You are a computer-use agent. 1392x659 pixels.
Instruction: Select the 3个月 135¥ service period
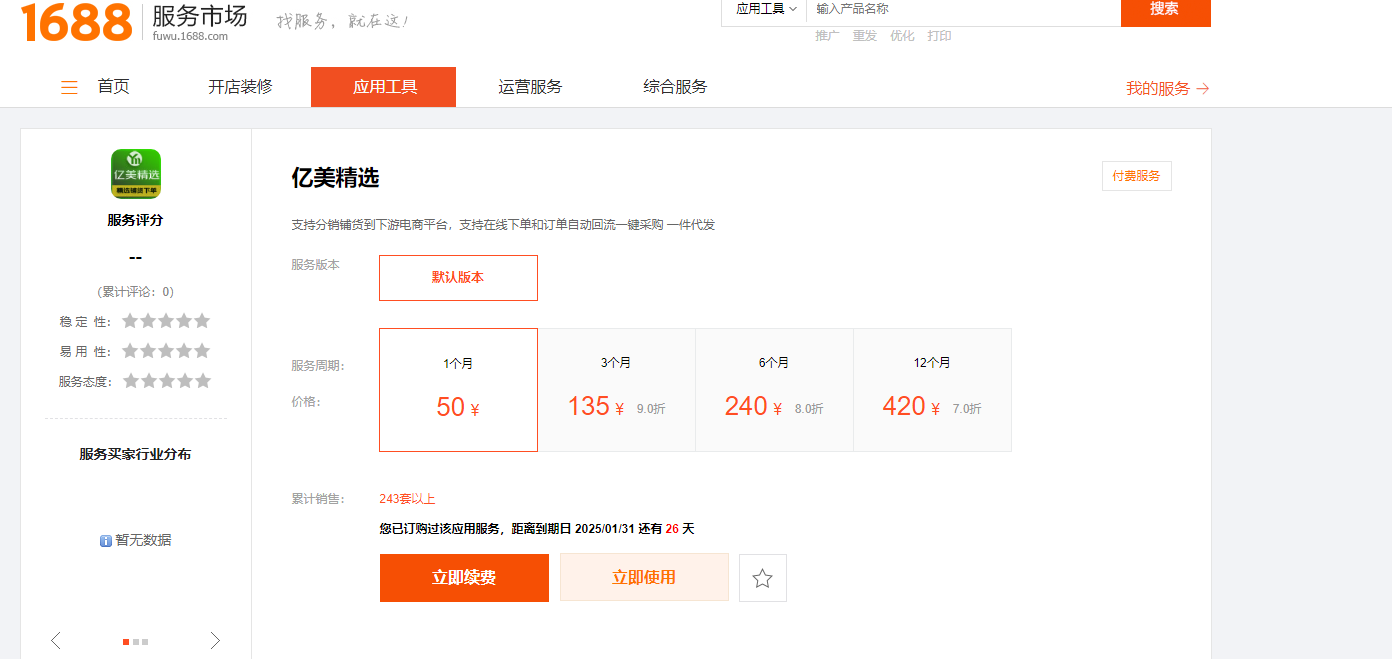(x=616, y=390)
